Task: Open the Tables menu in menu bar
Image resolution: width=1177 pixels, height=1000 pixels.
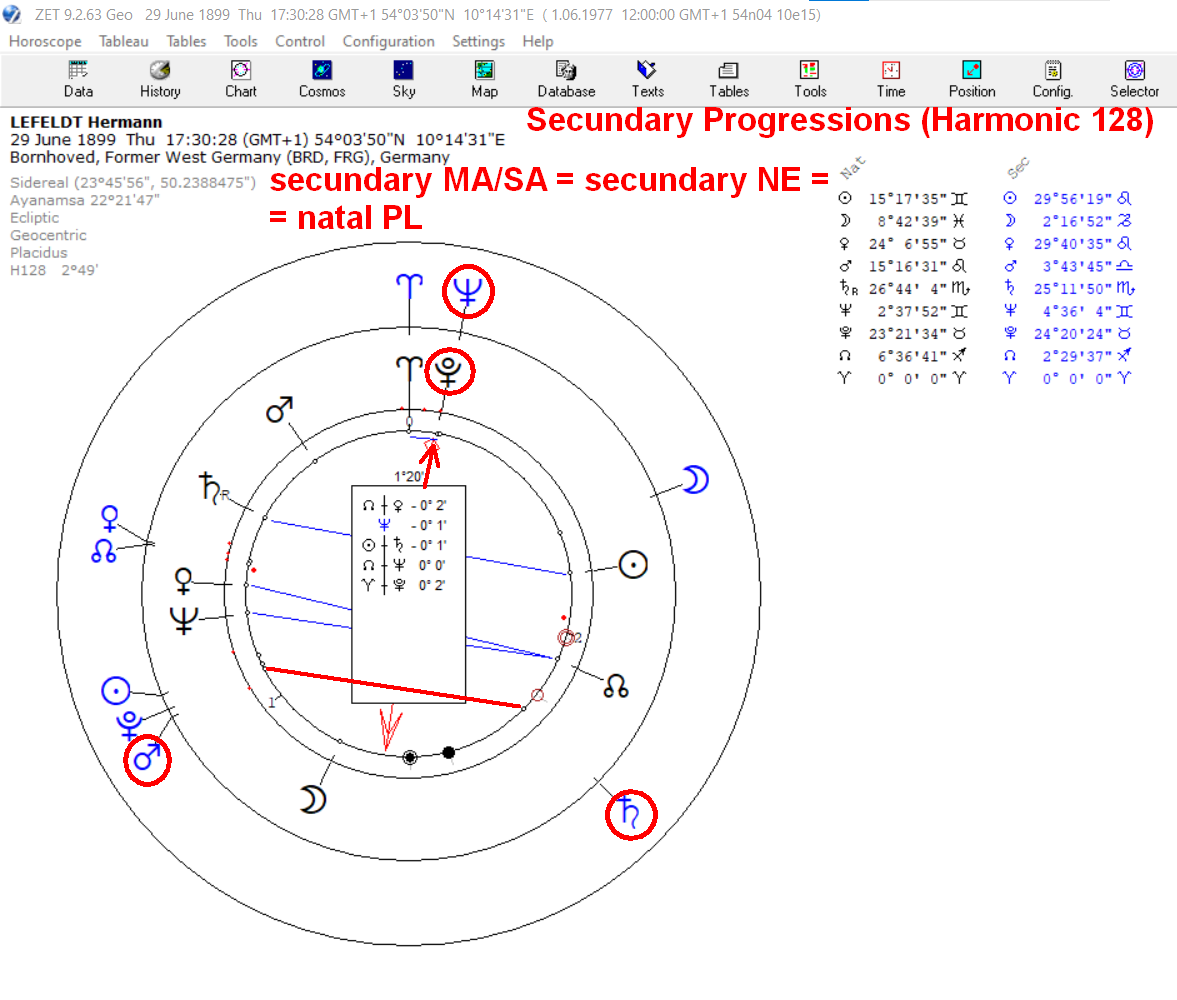Action: pyautogui.click(x=186, y=41)
